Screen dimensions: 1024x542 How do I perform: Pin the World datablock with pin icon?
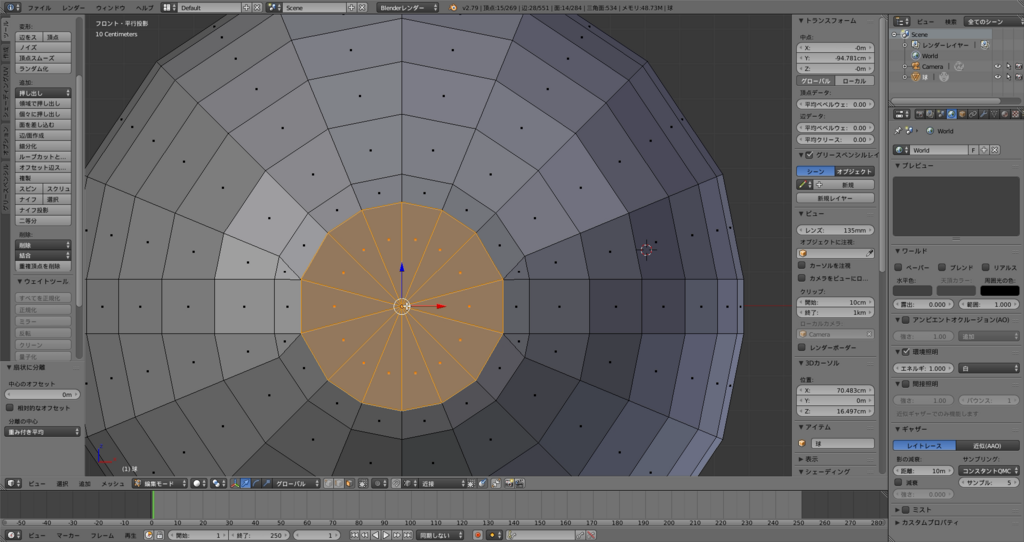pos(898,131)
